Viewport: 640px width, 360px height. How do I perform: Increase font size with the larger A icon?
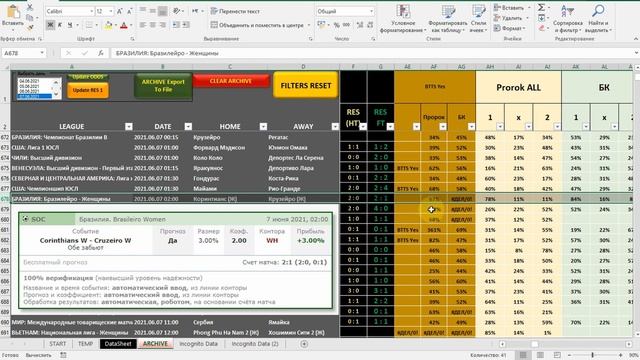click(x=119, y=11)
